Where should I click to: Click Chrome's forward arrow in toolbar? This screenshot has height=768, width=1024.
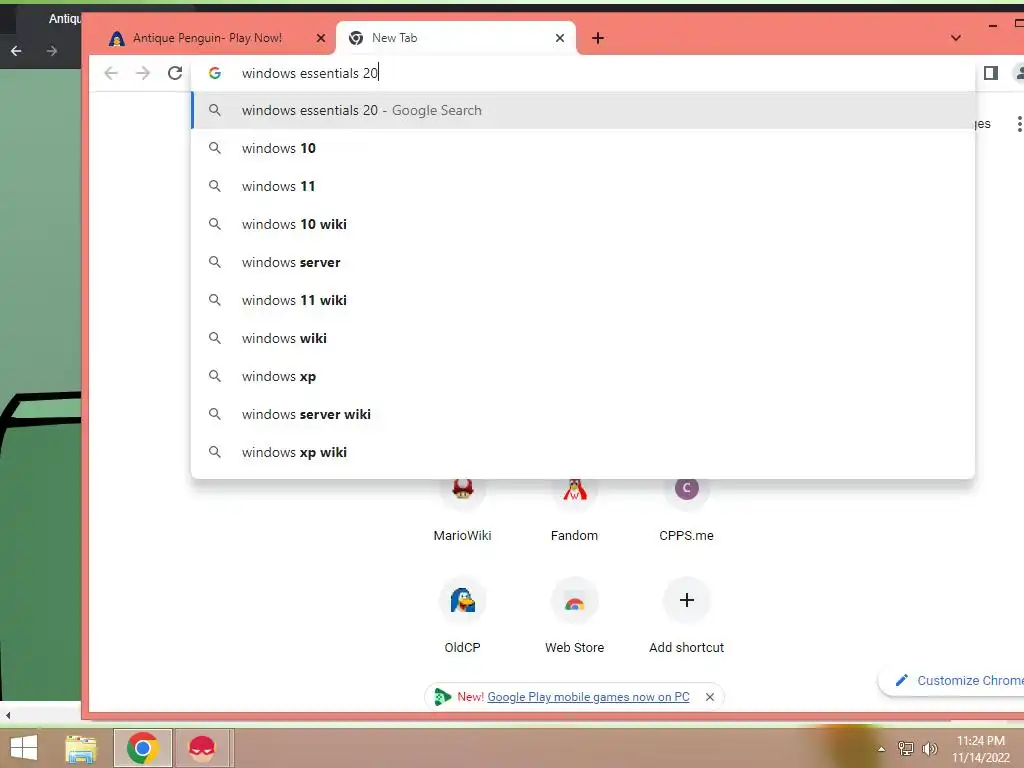pyautogui.click(x=142, y=73)
